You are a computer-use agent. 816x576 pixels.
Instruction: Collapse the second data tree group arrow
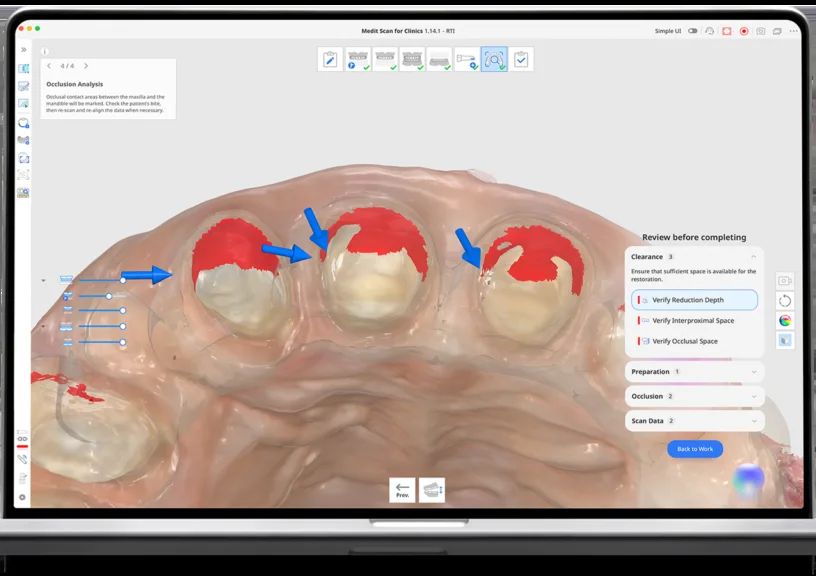coord(43,327)
